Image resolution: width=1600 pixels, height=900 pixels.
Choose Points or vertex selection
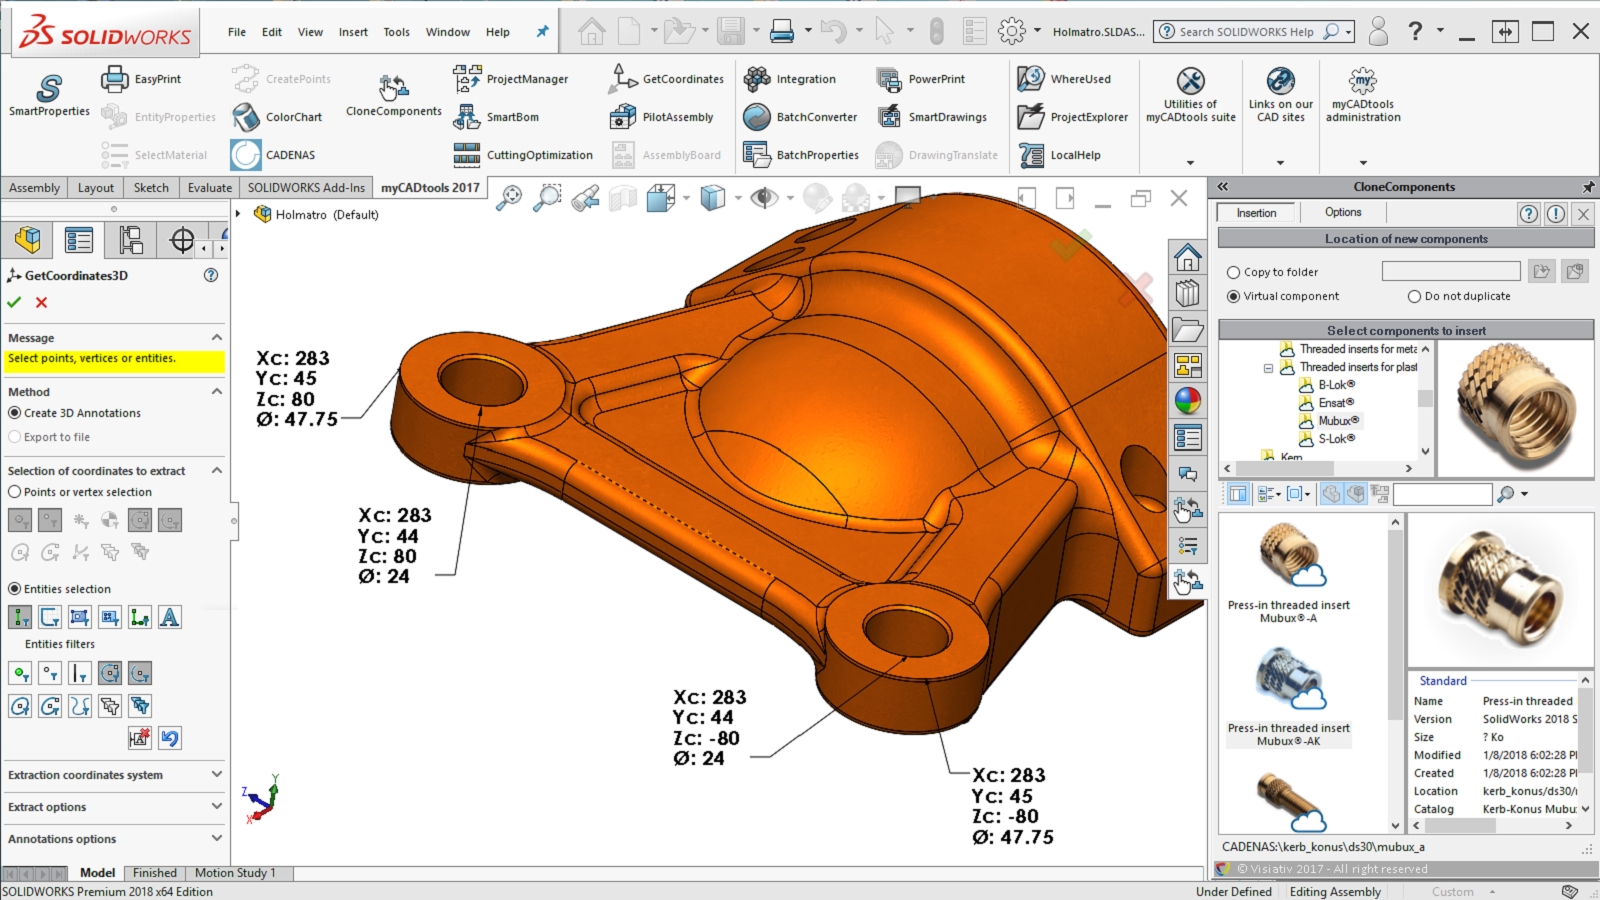(15, 492)
